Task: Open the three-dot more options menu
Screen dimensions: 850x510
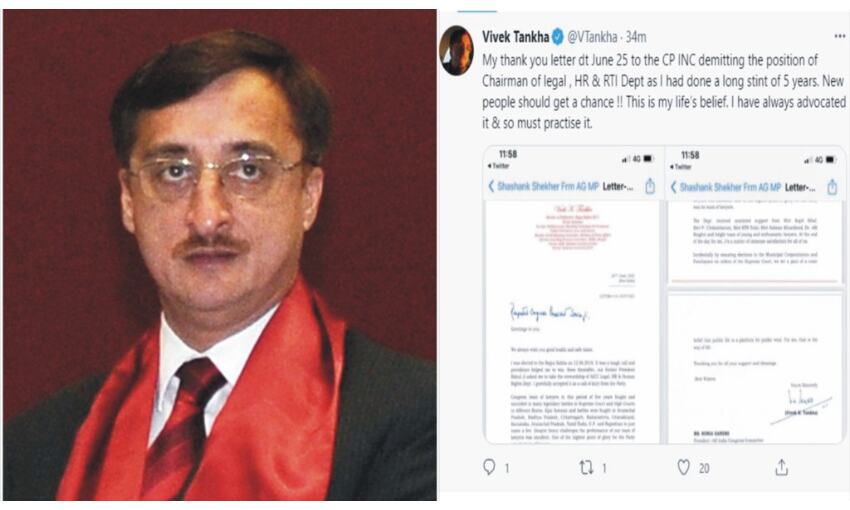Action: 840,36
